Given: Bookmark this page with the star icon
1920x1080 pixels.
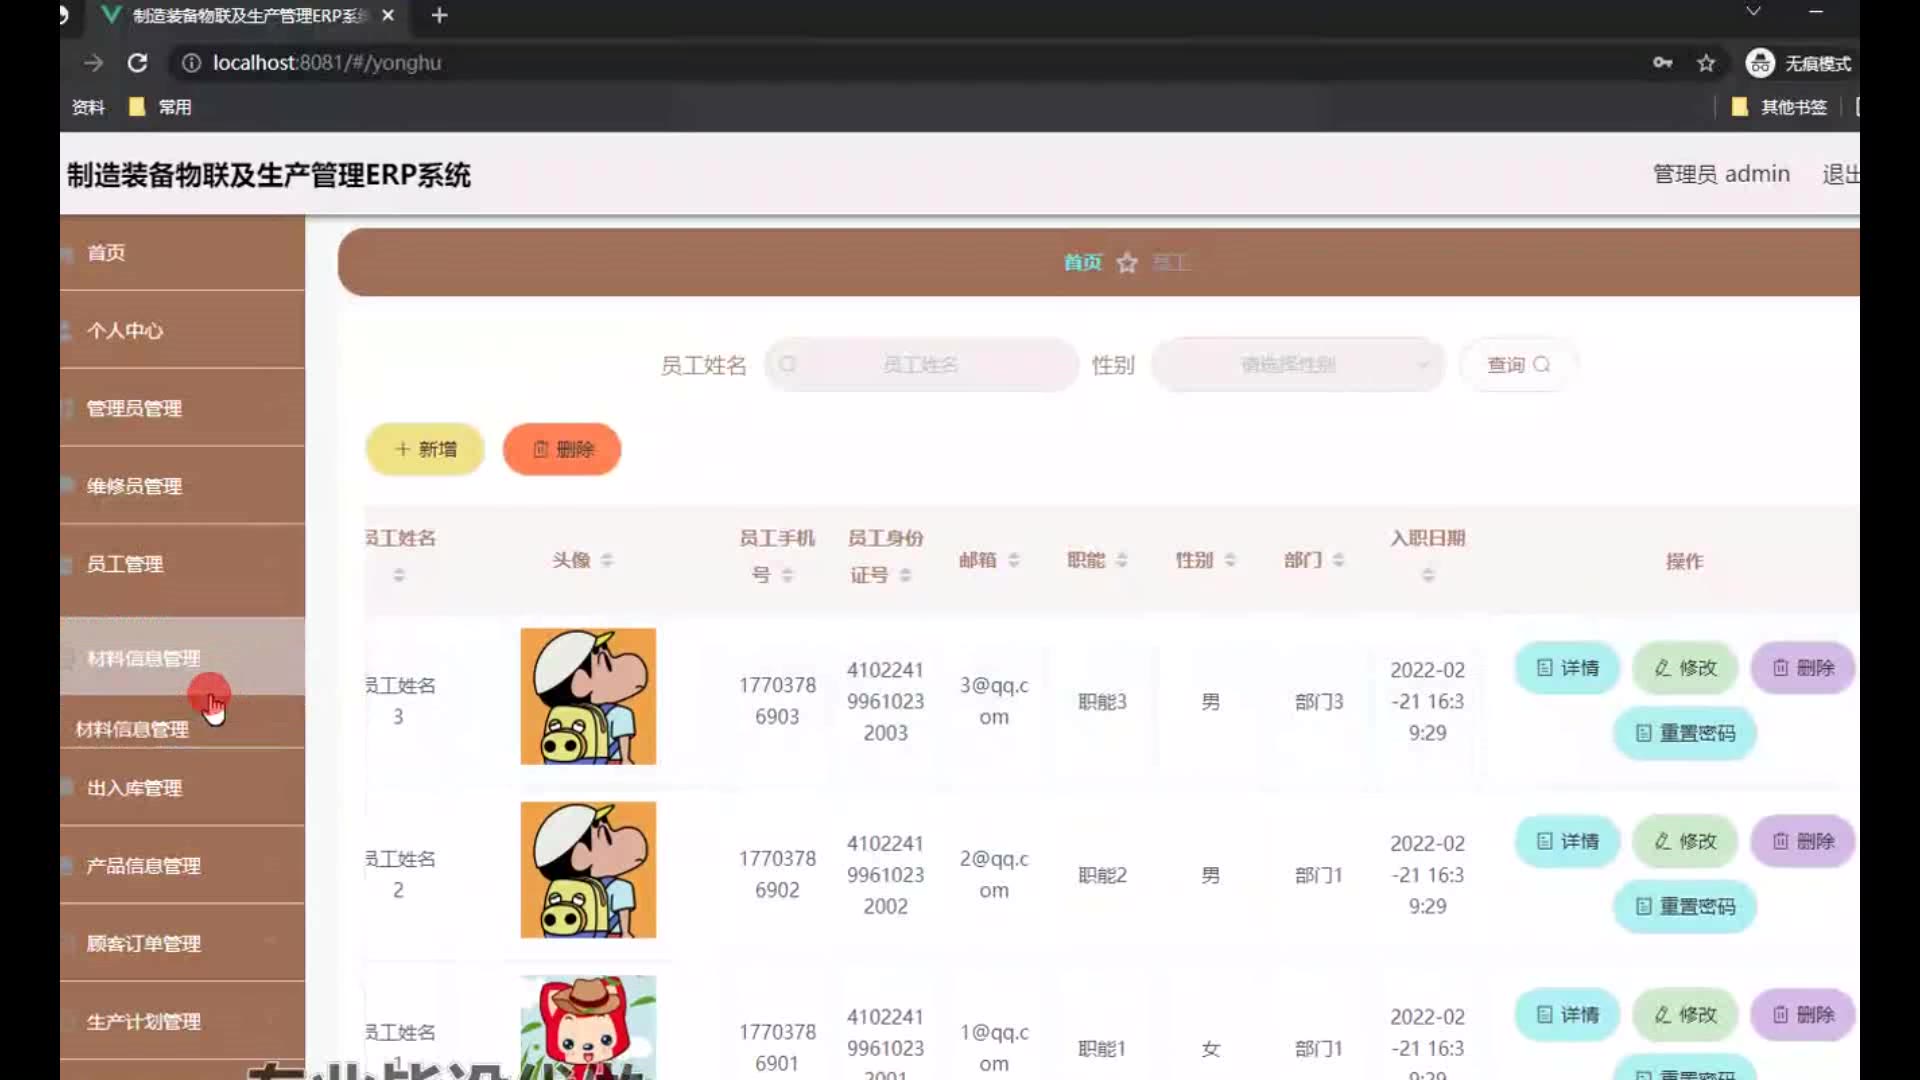Looking at the screenshot, I should (x=1706, y=63).
